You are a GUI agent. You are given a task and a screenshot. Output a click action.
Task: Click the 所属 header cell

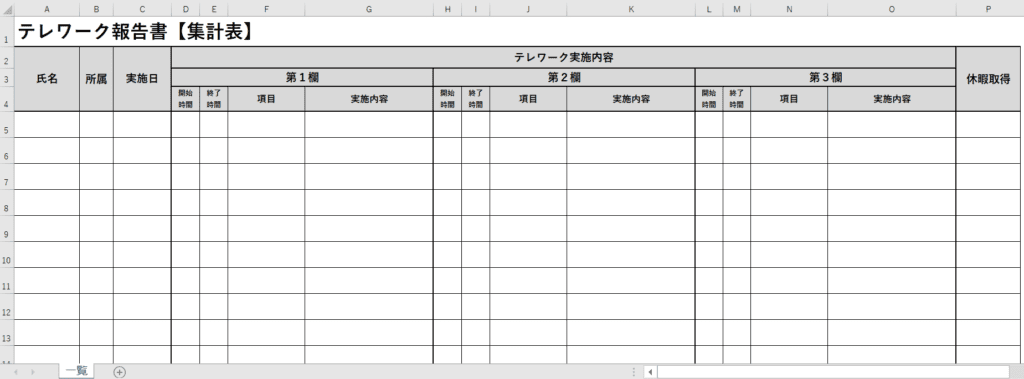[x=97, y=78]
